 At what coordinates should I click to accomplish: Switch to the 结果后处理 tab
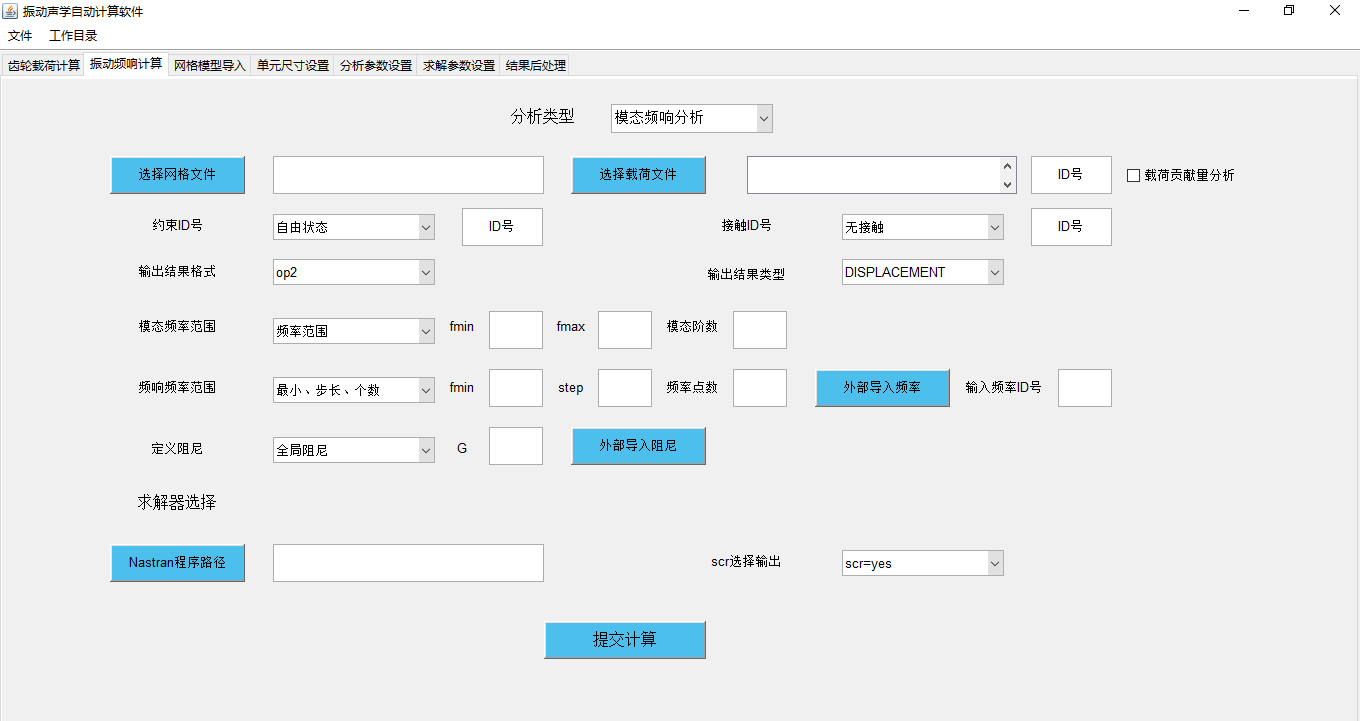(536, 65)
